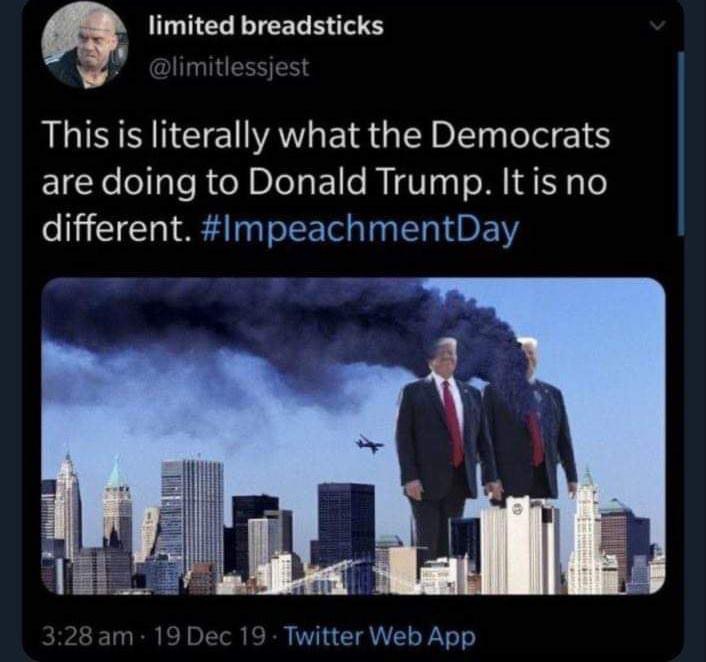Follow the #ImpeachmentDay hashtag link
The width and height of the screenshot is (706, 662).
click(358, 229)
